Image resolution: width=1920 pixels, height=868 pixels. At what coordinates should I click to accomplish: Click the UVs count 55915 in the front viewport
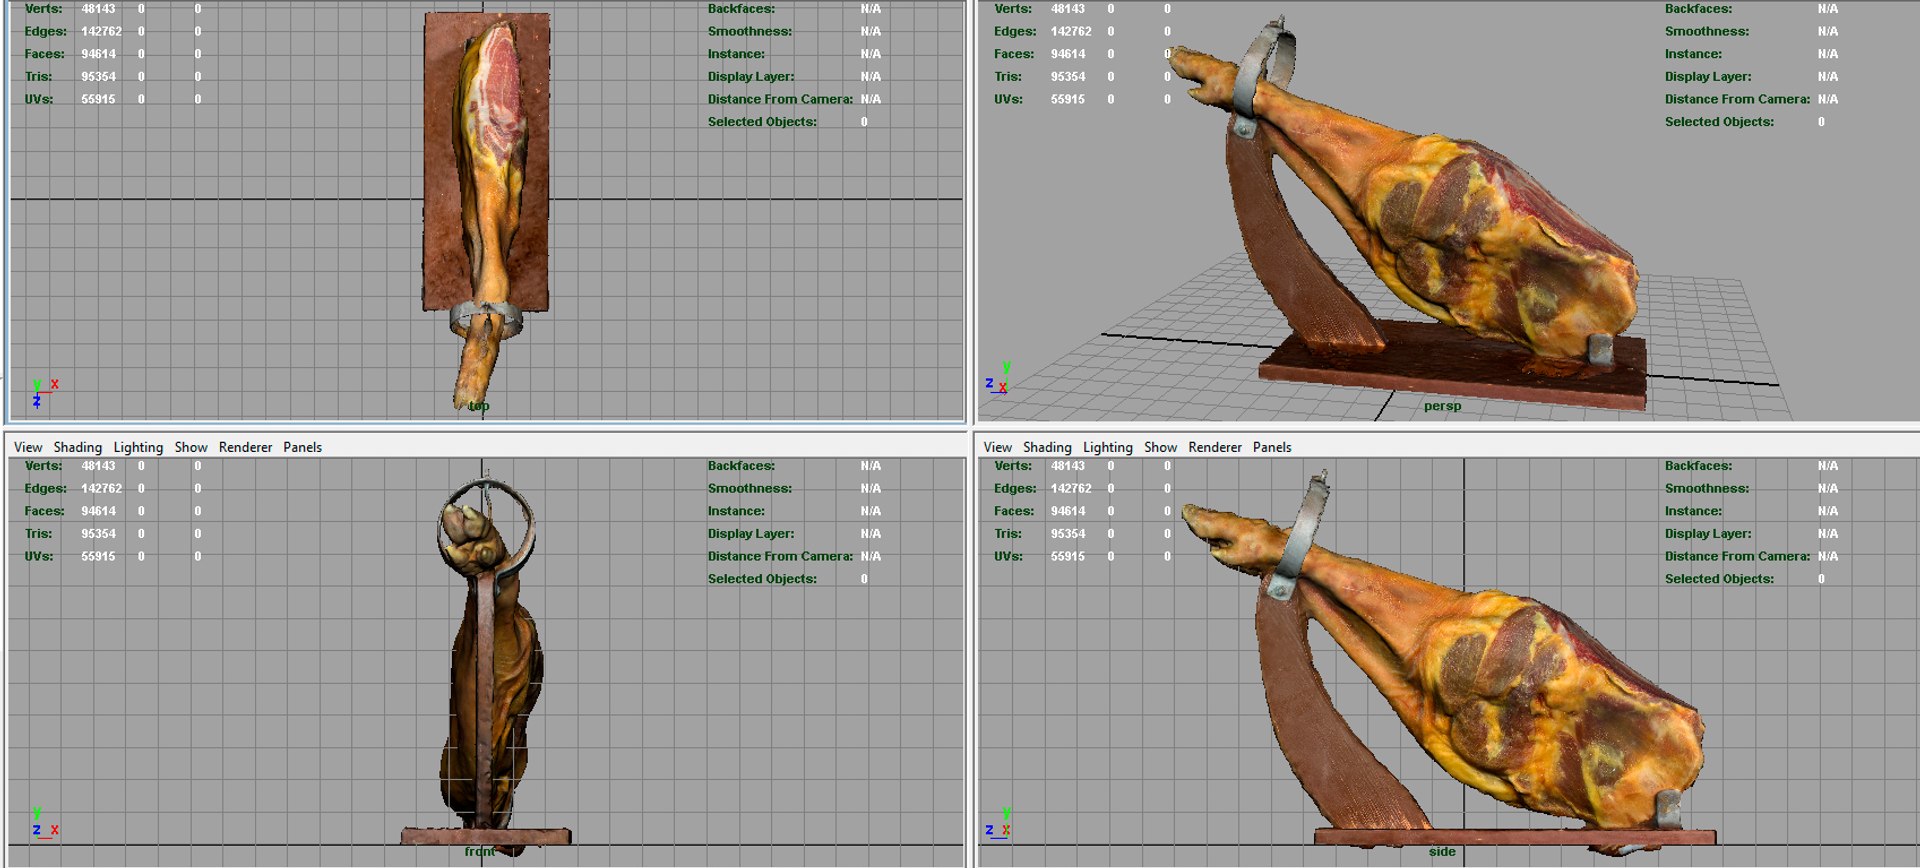coord(99,557)
